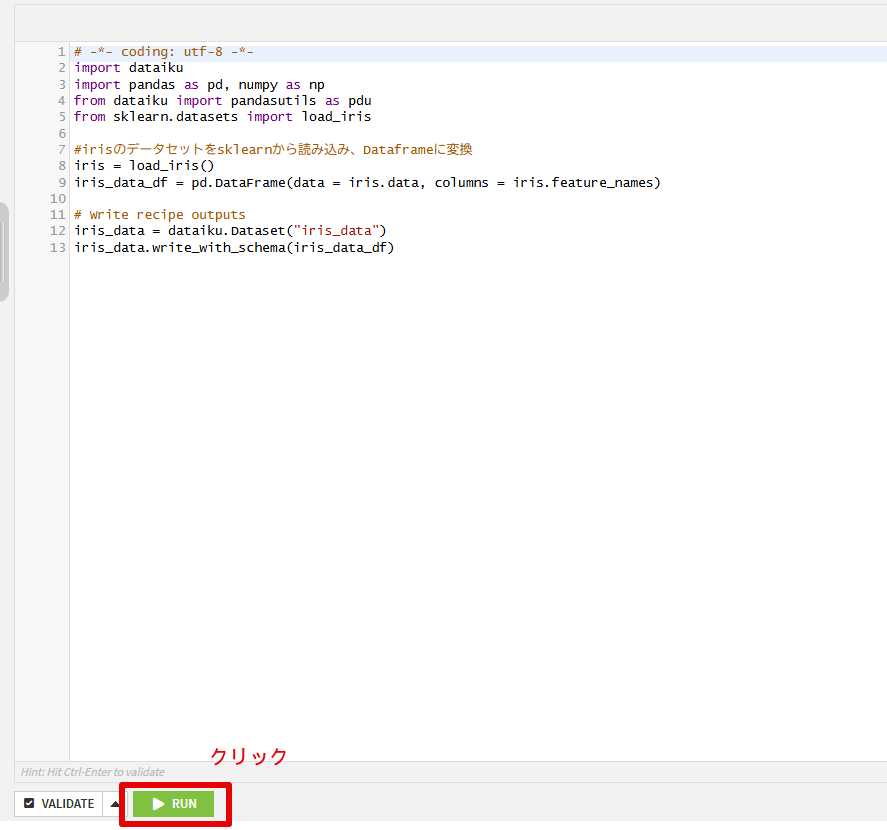Click the pd.DataFrame line of code
Viewport: 887px width, 830px height.
367,183
